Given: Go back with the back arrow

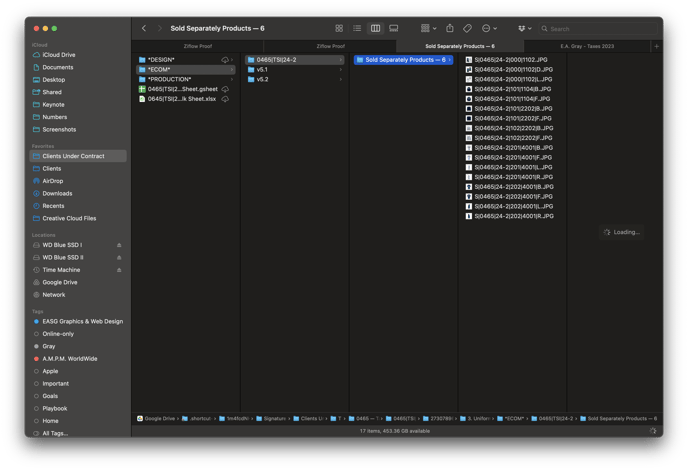Looking at the screenshot, I should tap(144, 29).
